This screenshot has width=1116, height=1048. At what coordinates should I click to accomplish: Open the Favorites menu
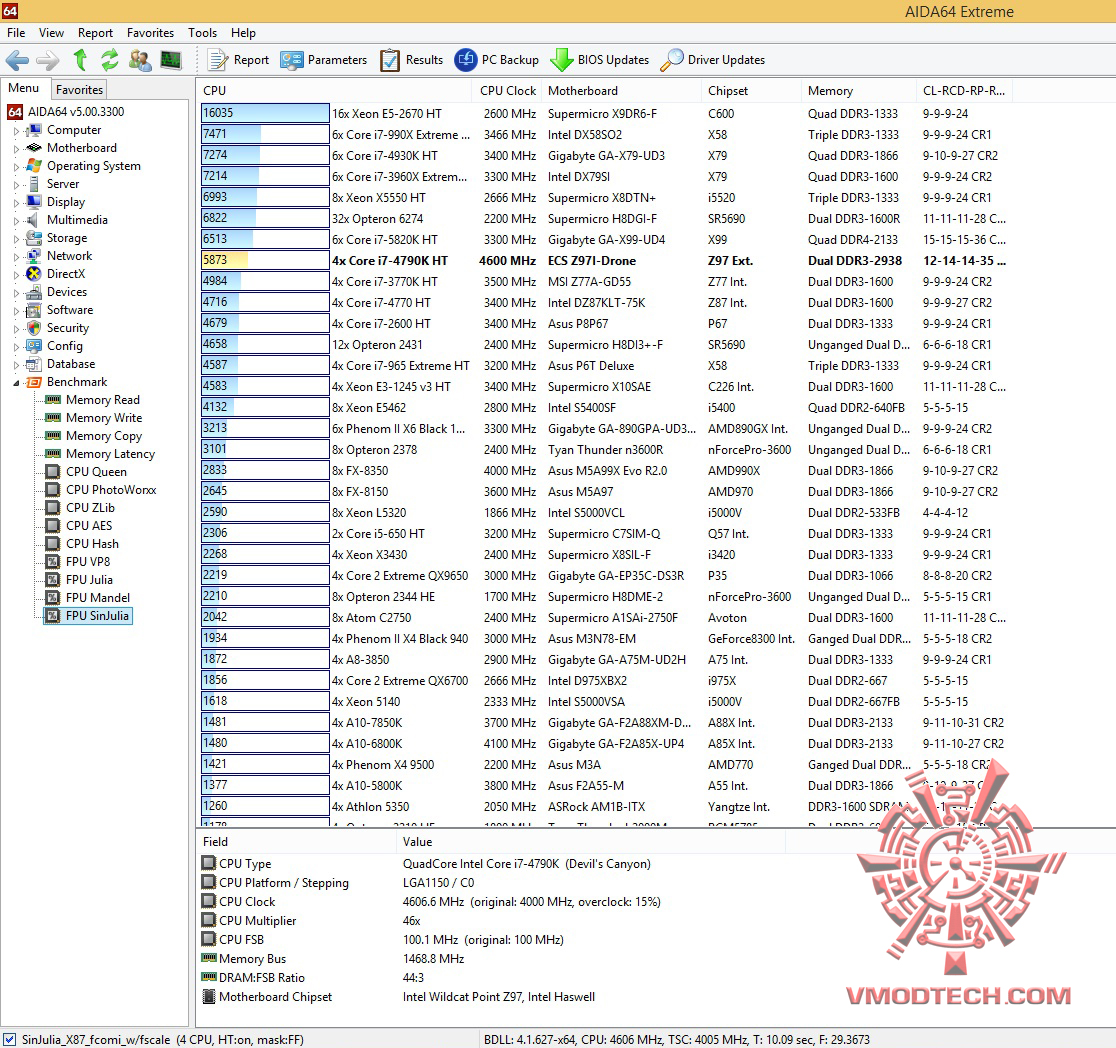pyautogui.click(x=150, y=33)
